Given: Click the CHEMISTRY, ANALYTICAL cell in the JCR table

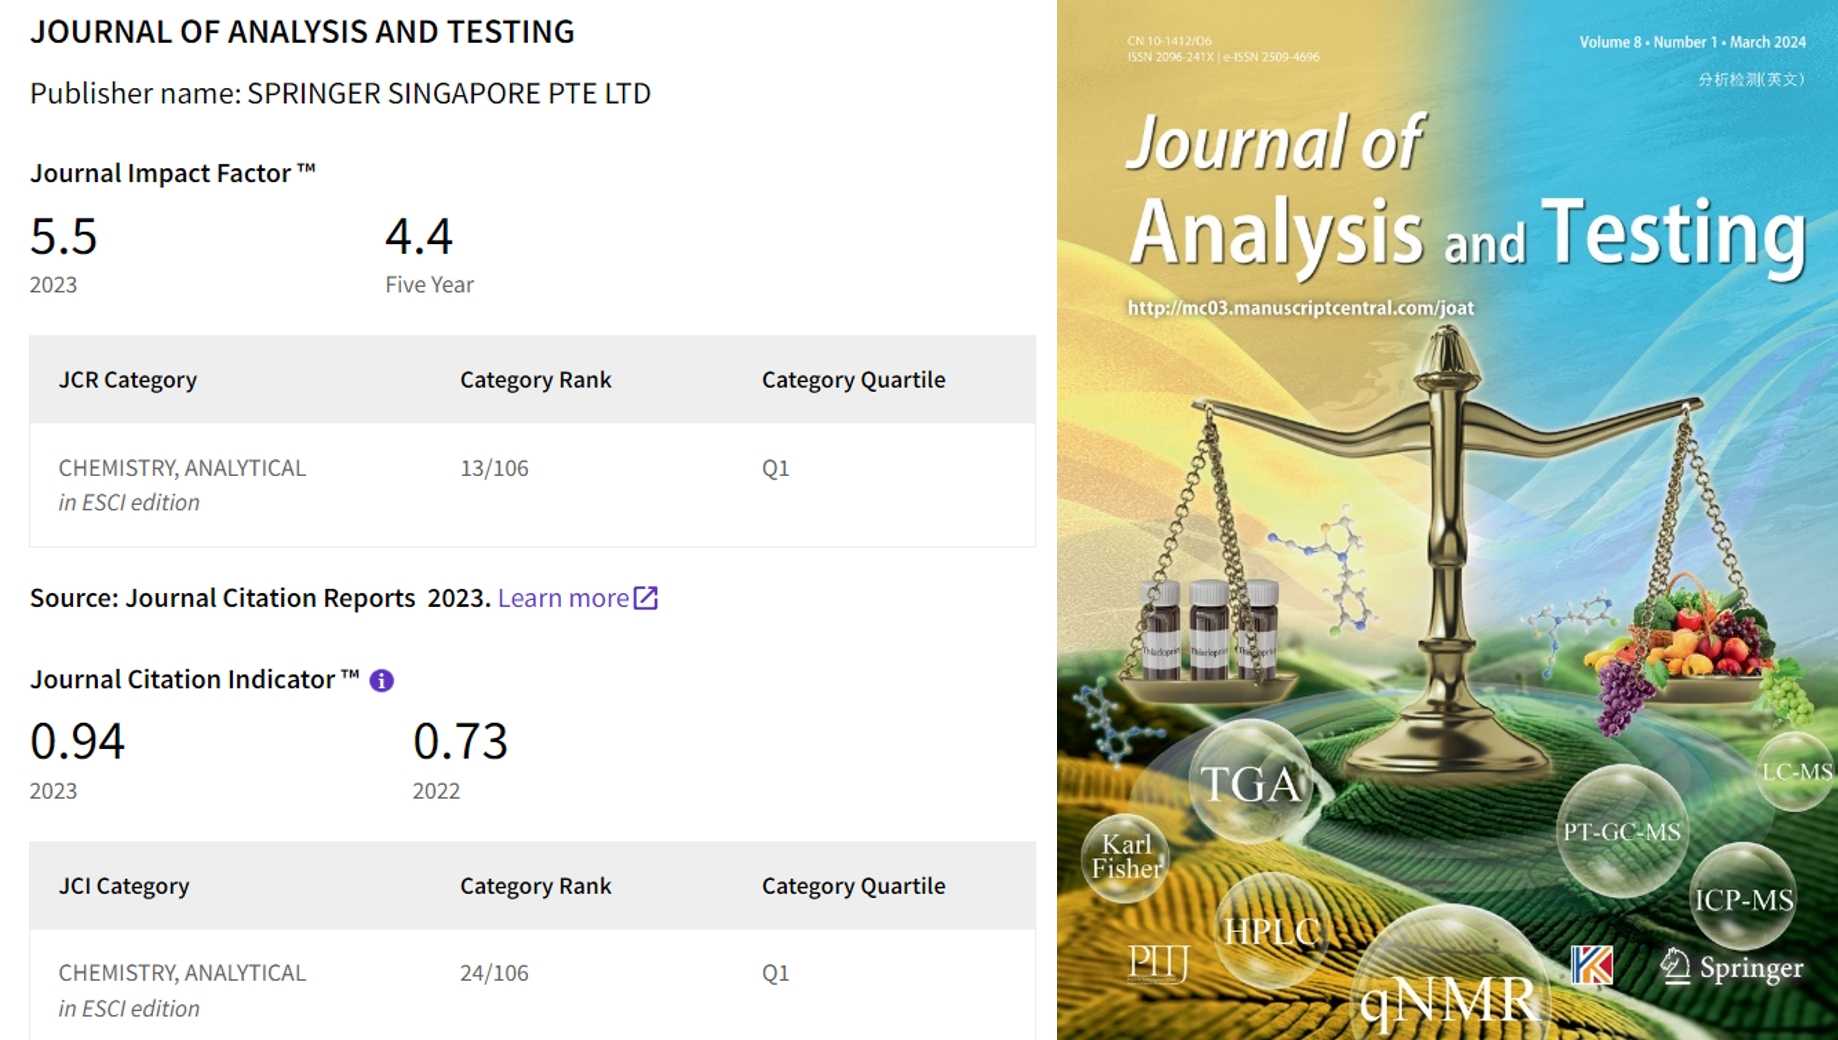Looking at the screenshot, I should tap(182, 485).
